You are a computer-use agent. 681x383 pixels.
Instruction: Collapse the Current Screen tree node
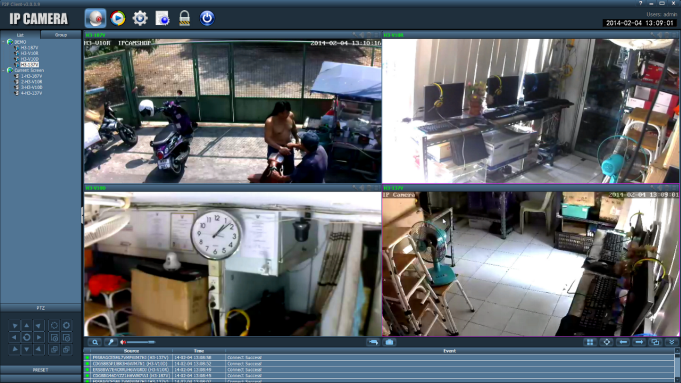(x=4, y=70)
